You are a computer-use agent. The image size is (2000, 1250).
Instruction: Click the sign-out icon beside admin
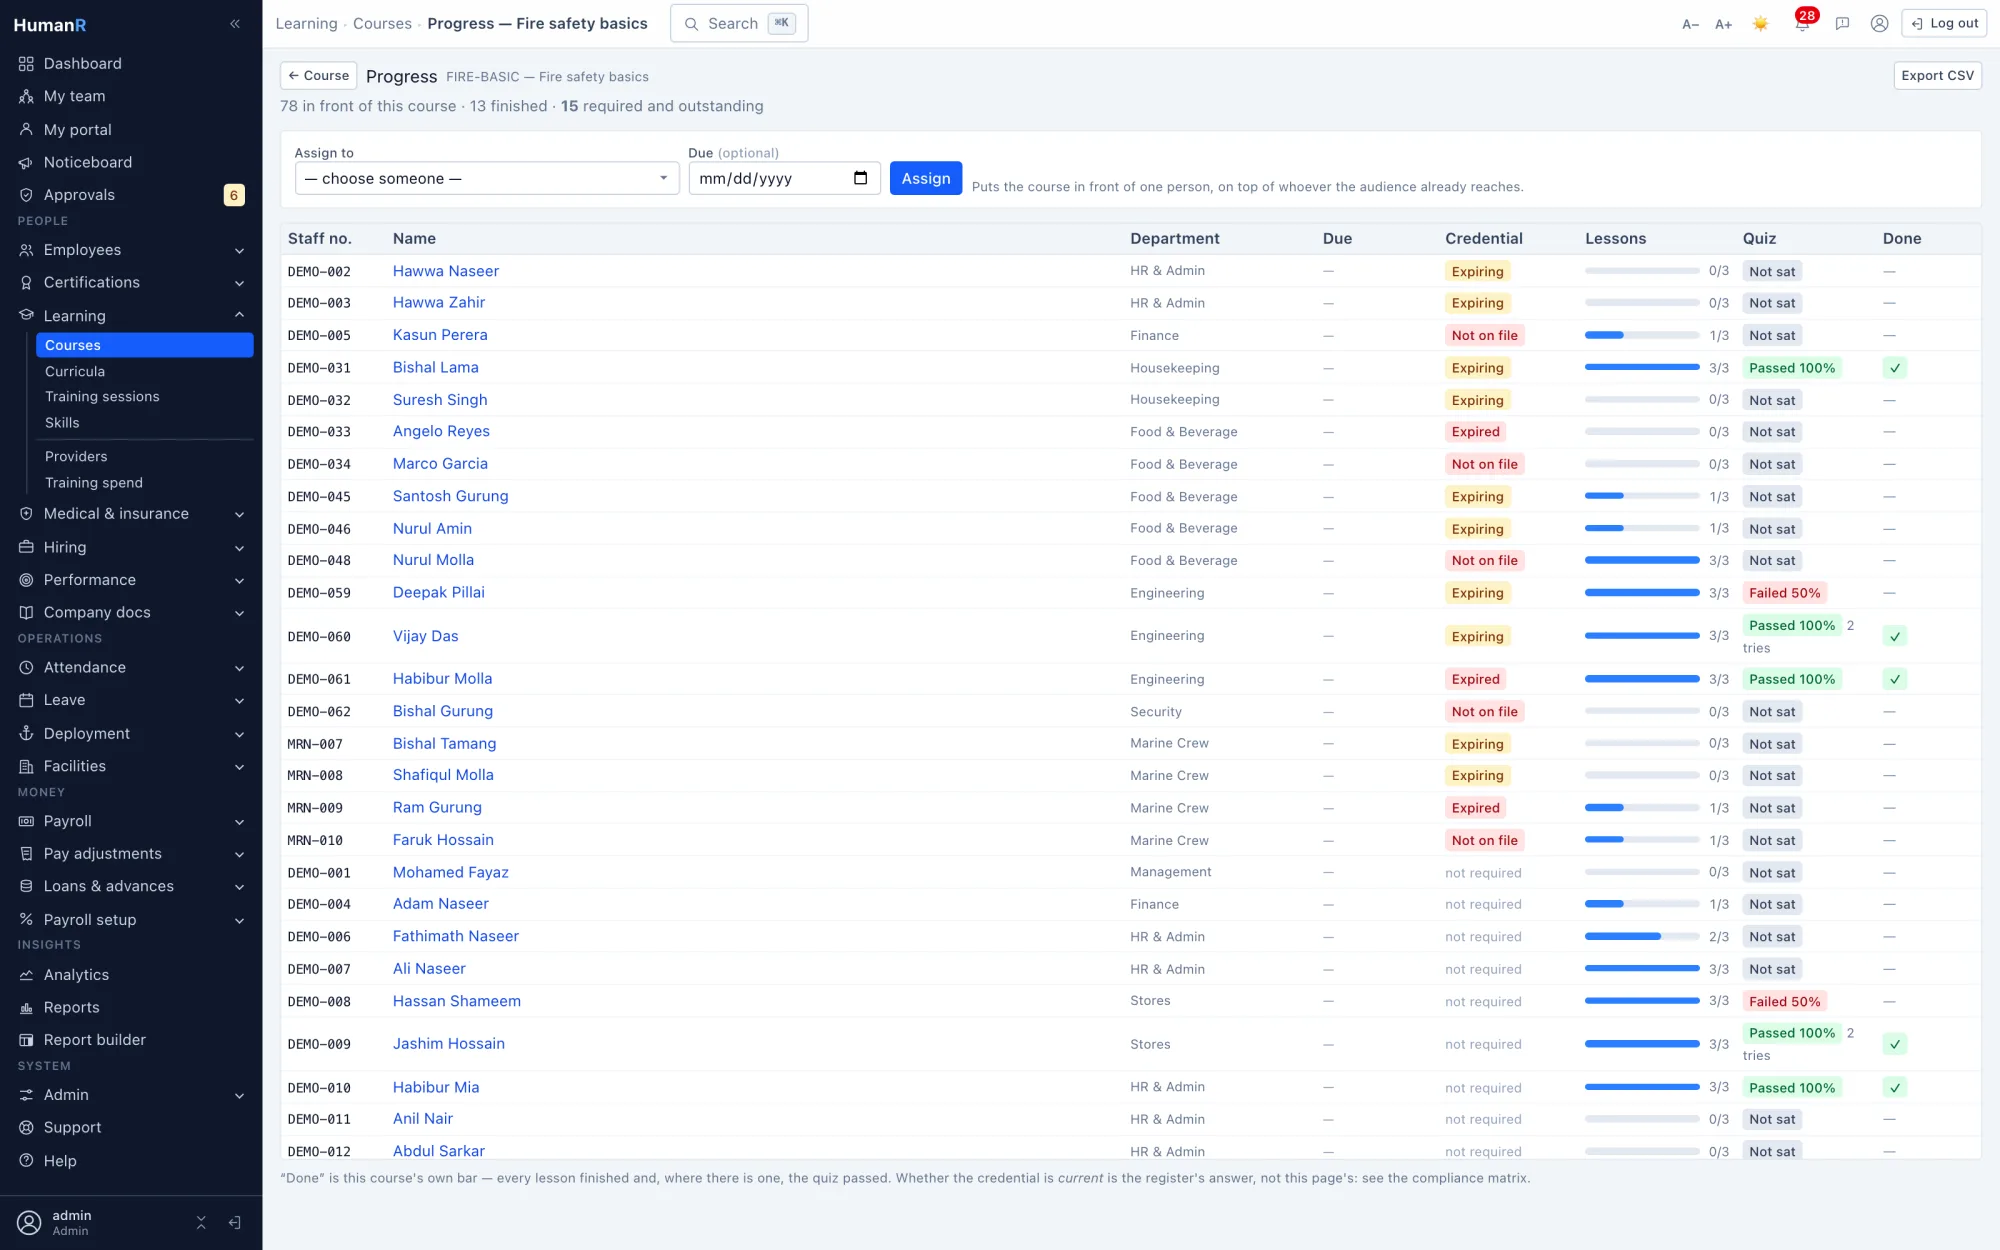[235, 1222]
